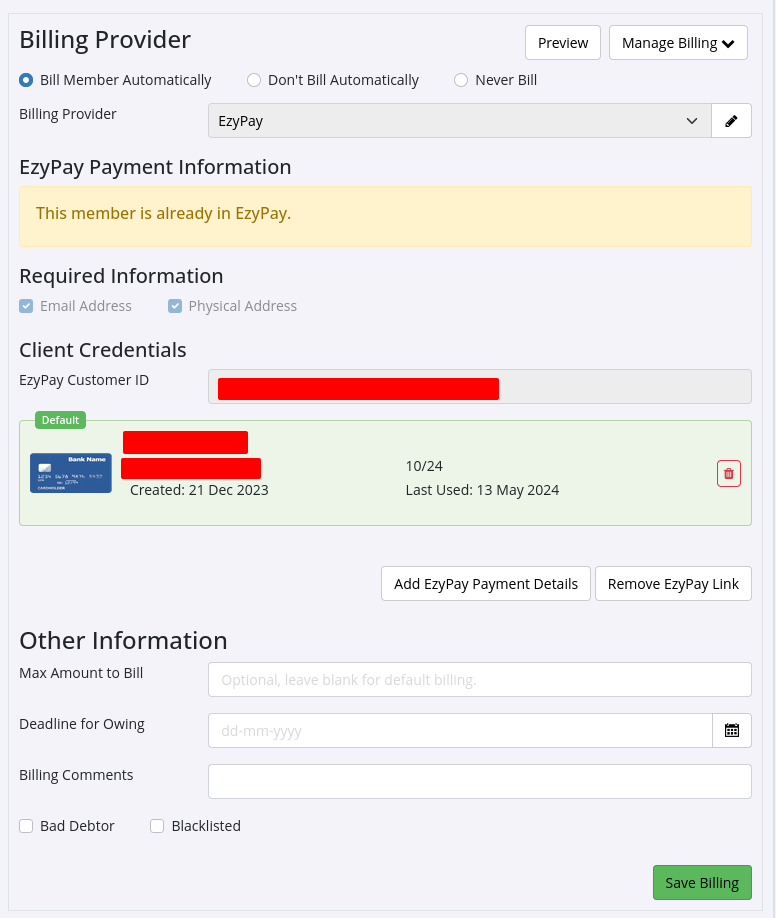This screenshot has width=776, height=918.
Task: Click the bank card thumbnail image
Action: click(71, 473)
